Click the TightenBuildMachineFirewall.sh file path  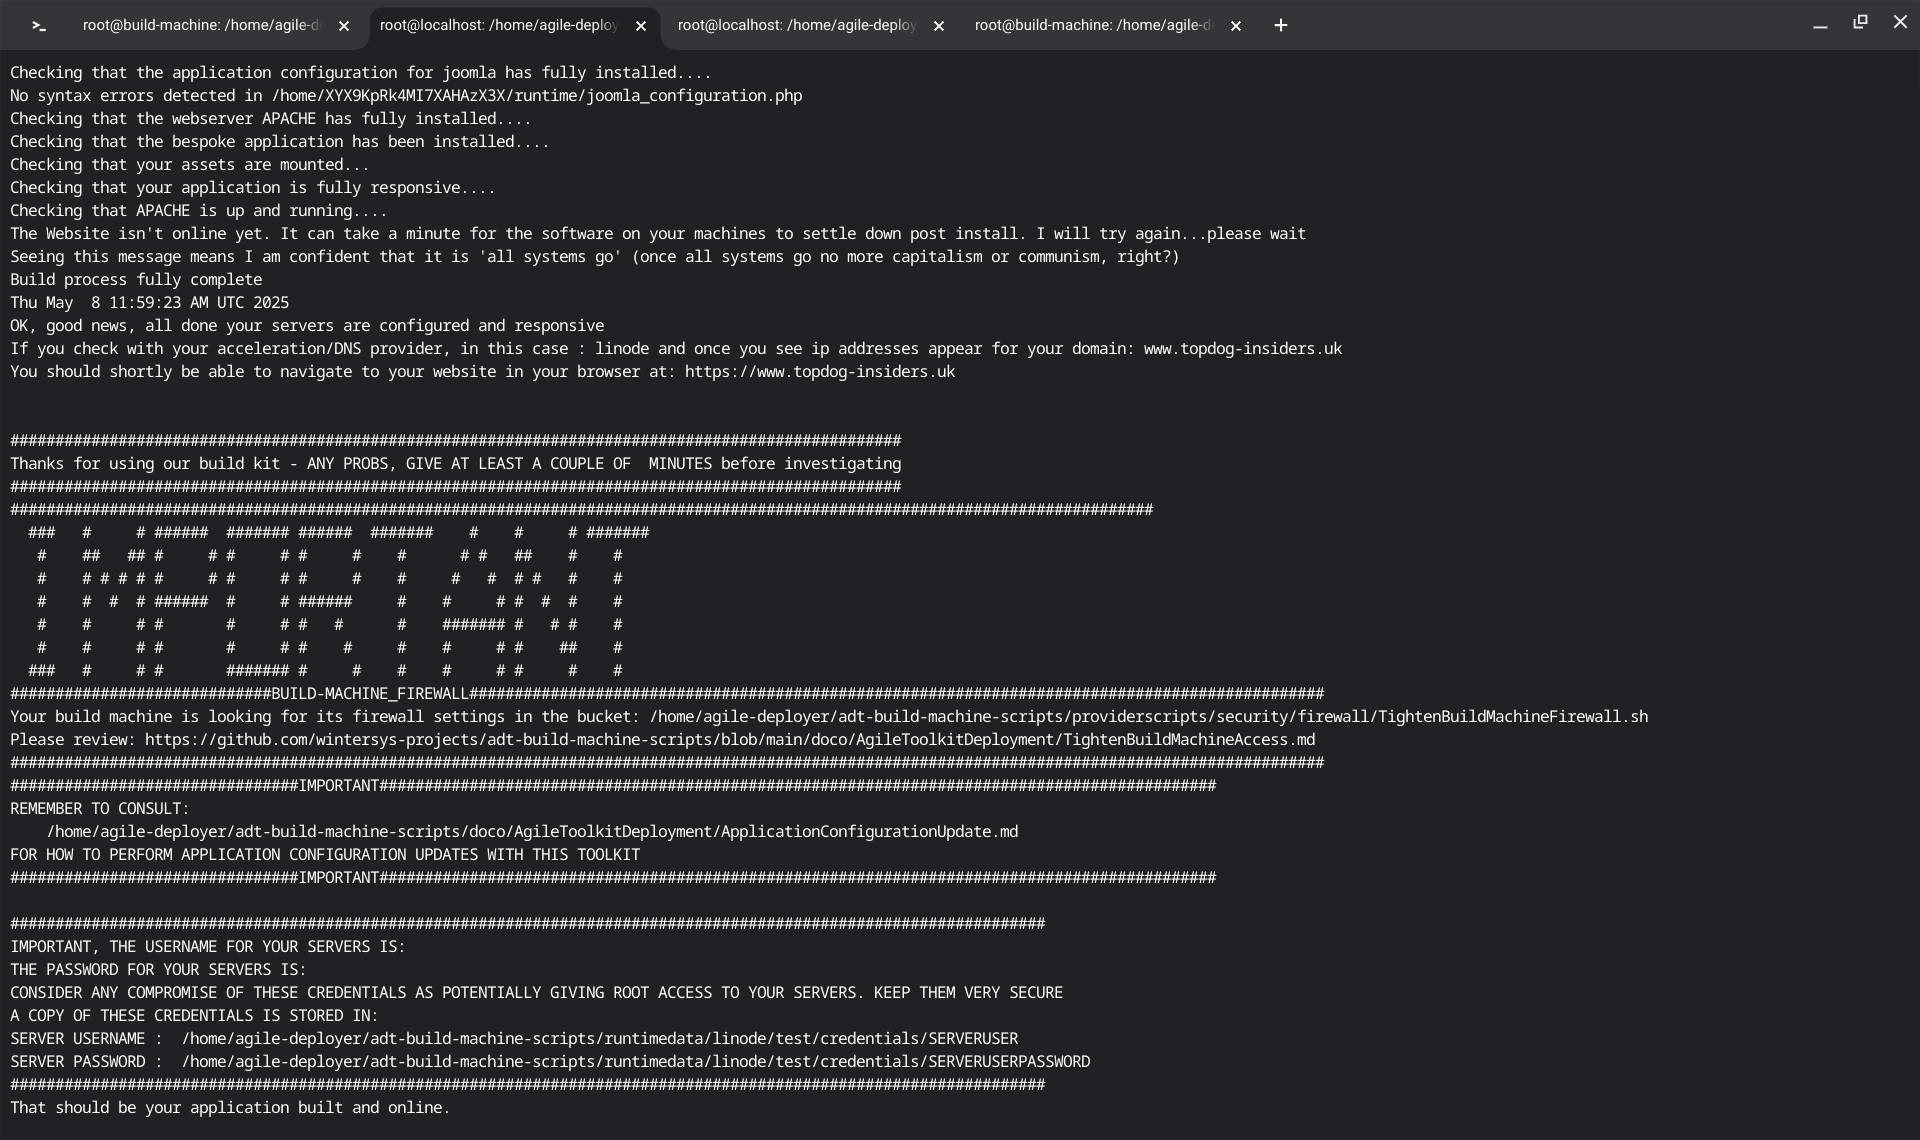1148,717
